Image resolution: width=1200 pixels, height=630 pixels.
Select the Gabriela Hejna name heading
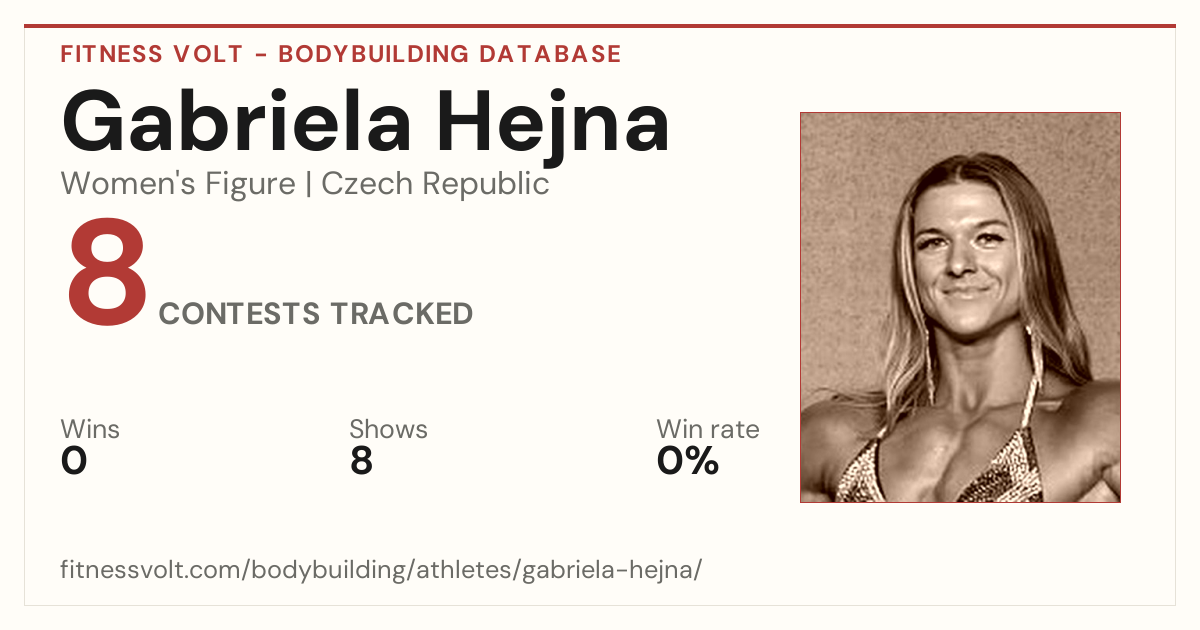click(365, 122)
